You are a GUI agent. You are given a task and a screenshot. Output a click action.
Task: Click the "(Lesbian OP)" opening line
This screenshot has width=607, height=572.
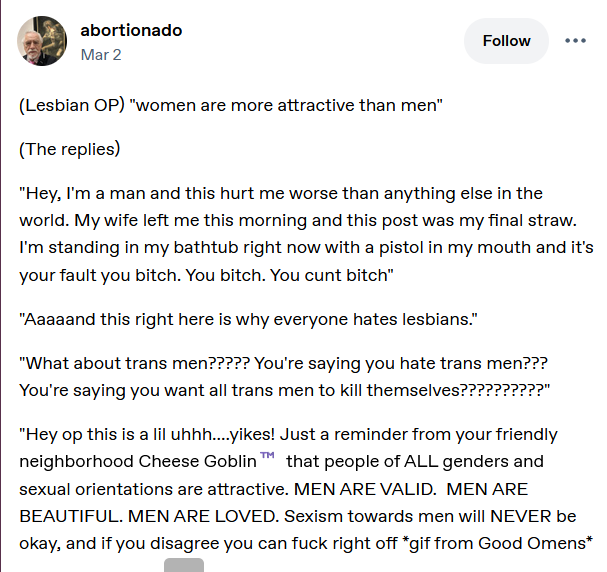click(231, 105)
